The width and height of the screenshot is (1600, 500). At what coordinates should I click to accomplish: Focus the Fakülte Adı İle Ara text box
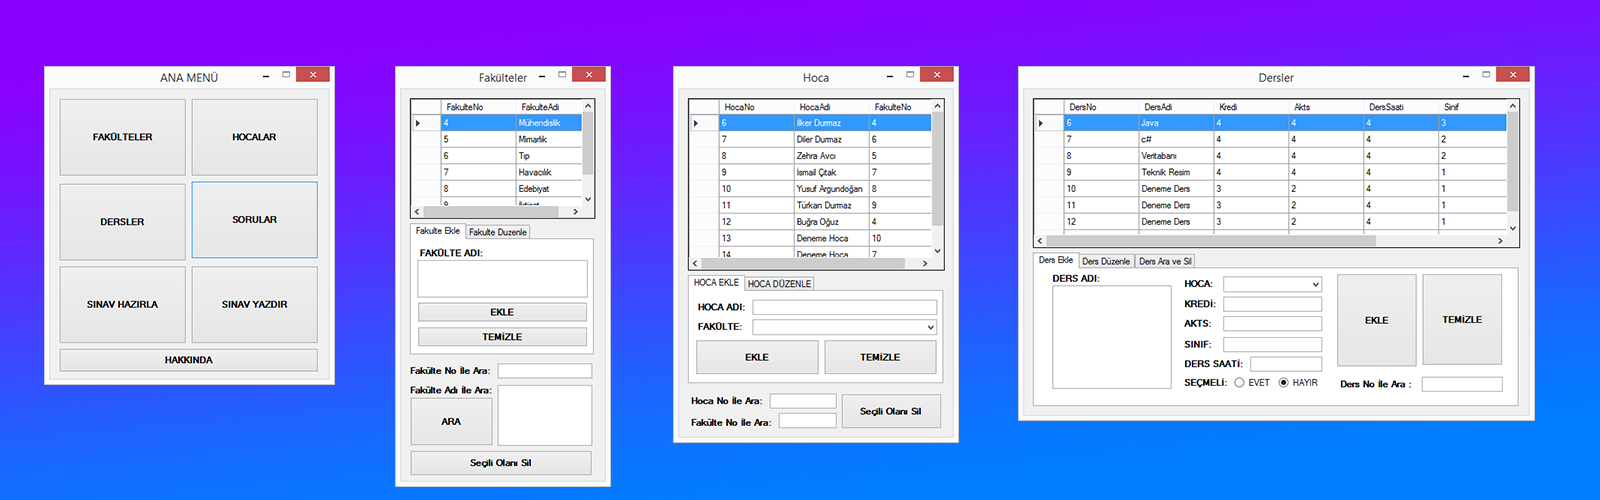coord(545,415)
